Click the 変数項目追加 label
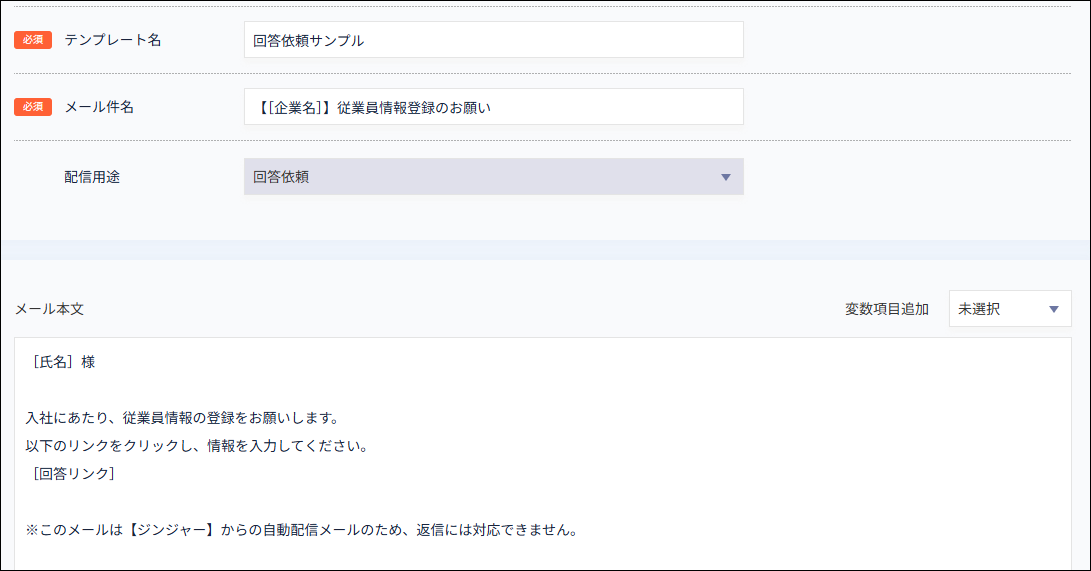Image resolution: width=1091 pixels, height=571 pixels. pyautogui.click(x=887, y=309)
